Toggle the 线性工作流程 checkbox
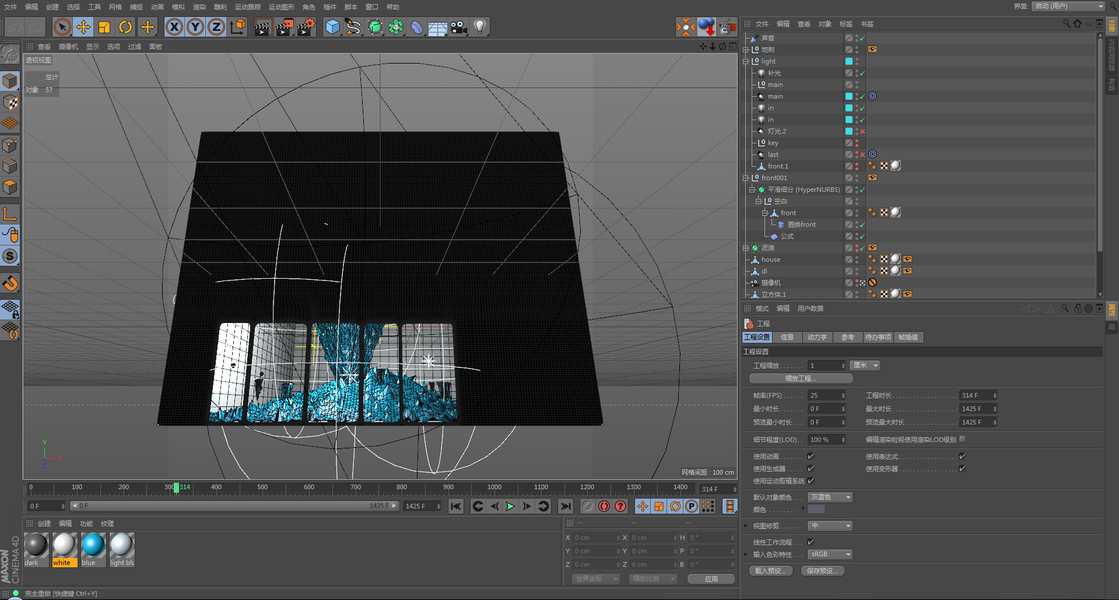 (810, 542)
